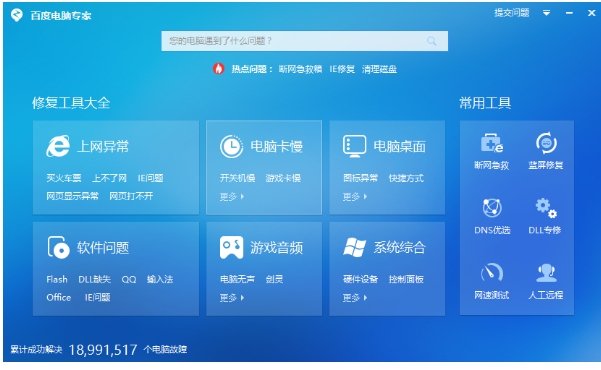The height and width of the screenshot is (370, 601).
Task: Click inside the problem search field
Action: [304, 41]
